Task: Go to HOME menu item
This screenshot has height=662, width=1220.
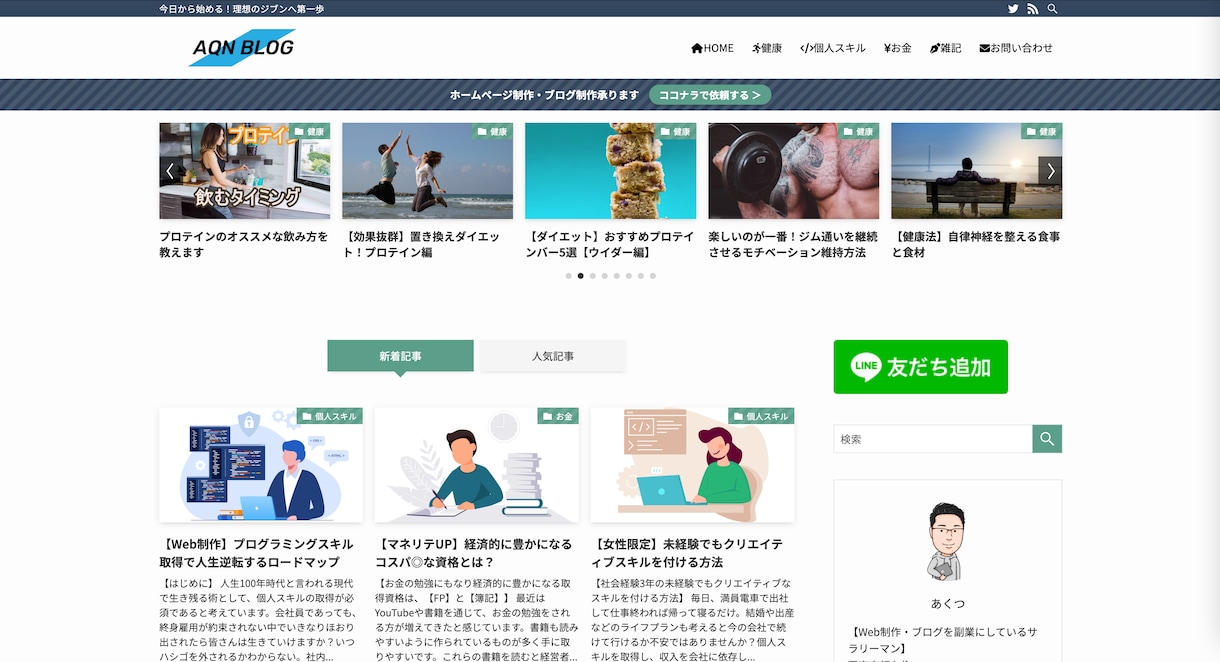Action: [712, 48]
